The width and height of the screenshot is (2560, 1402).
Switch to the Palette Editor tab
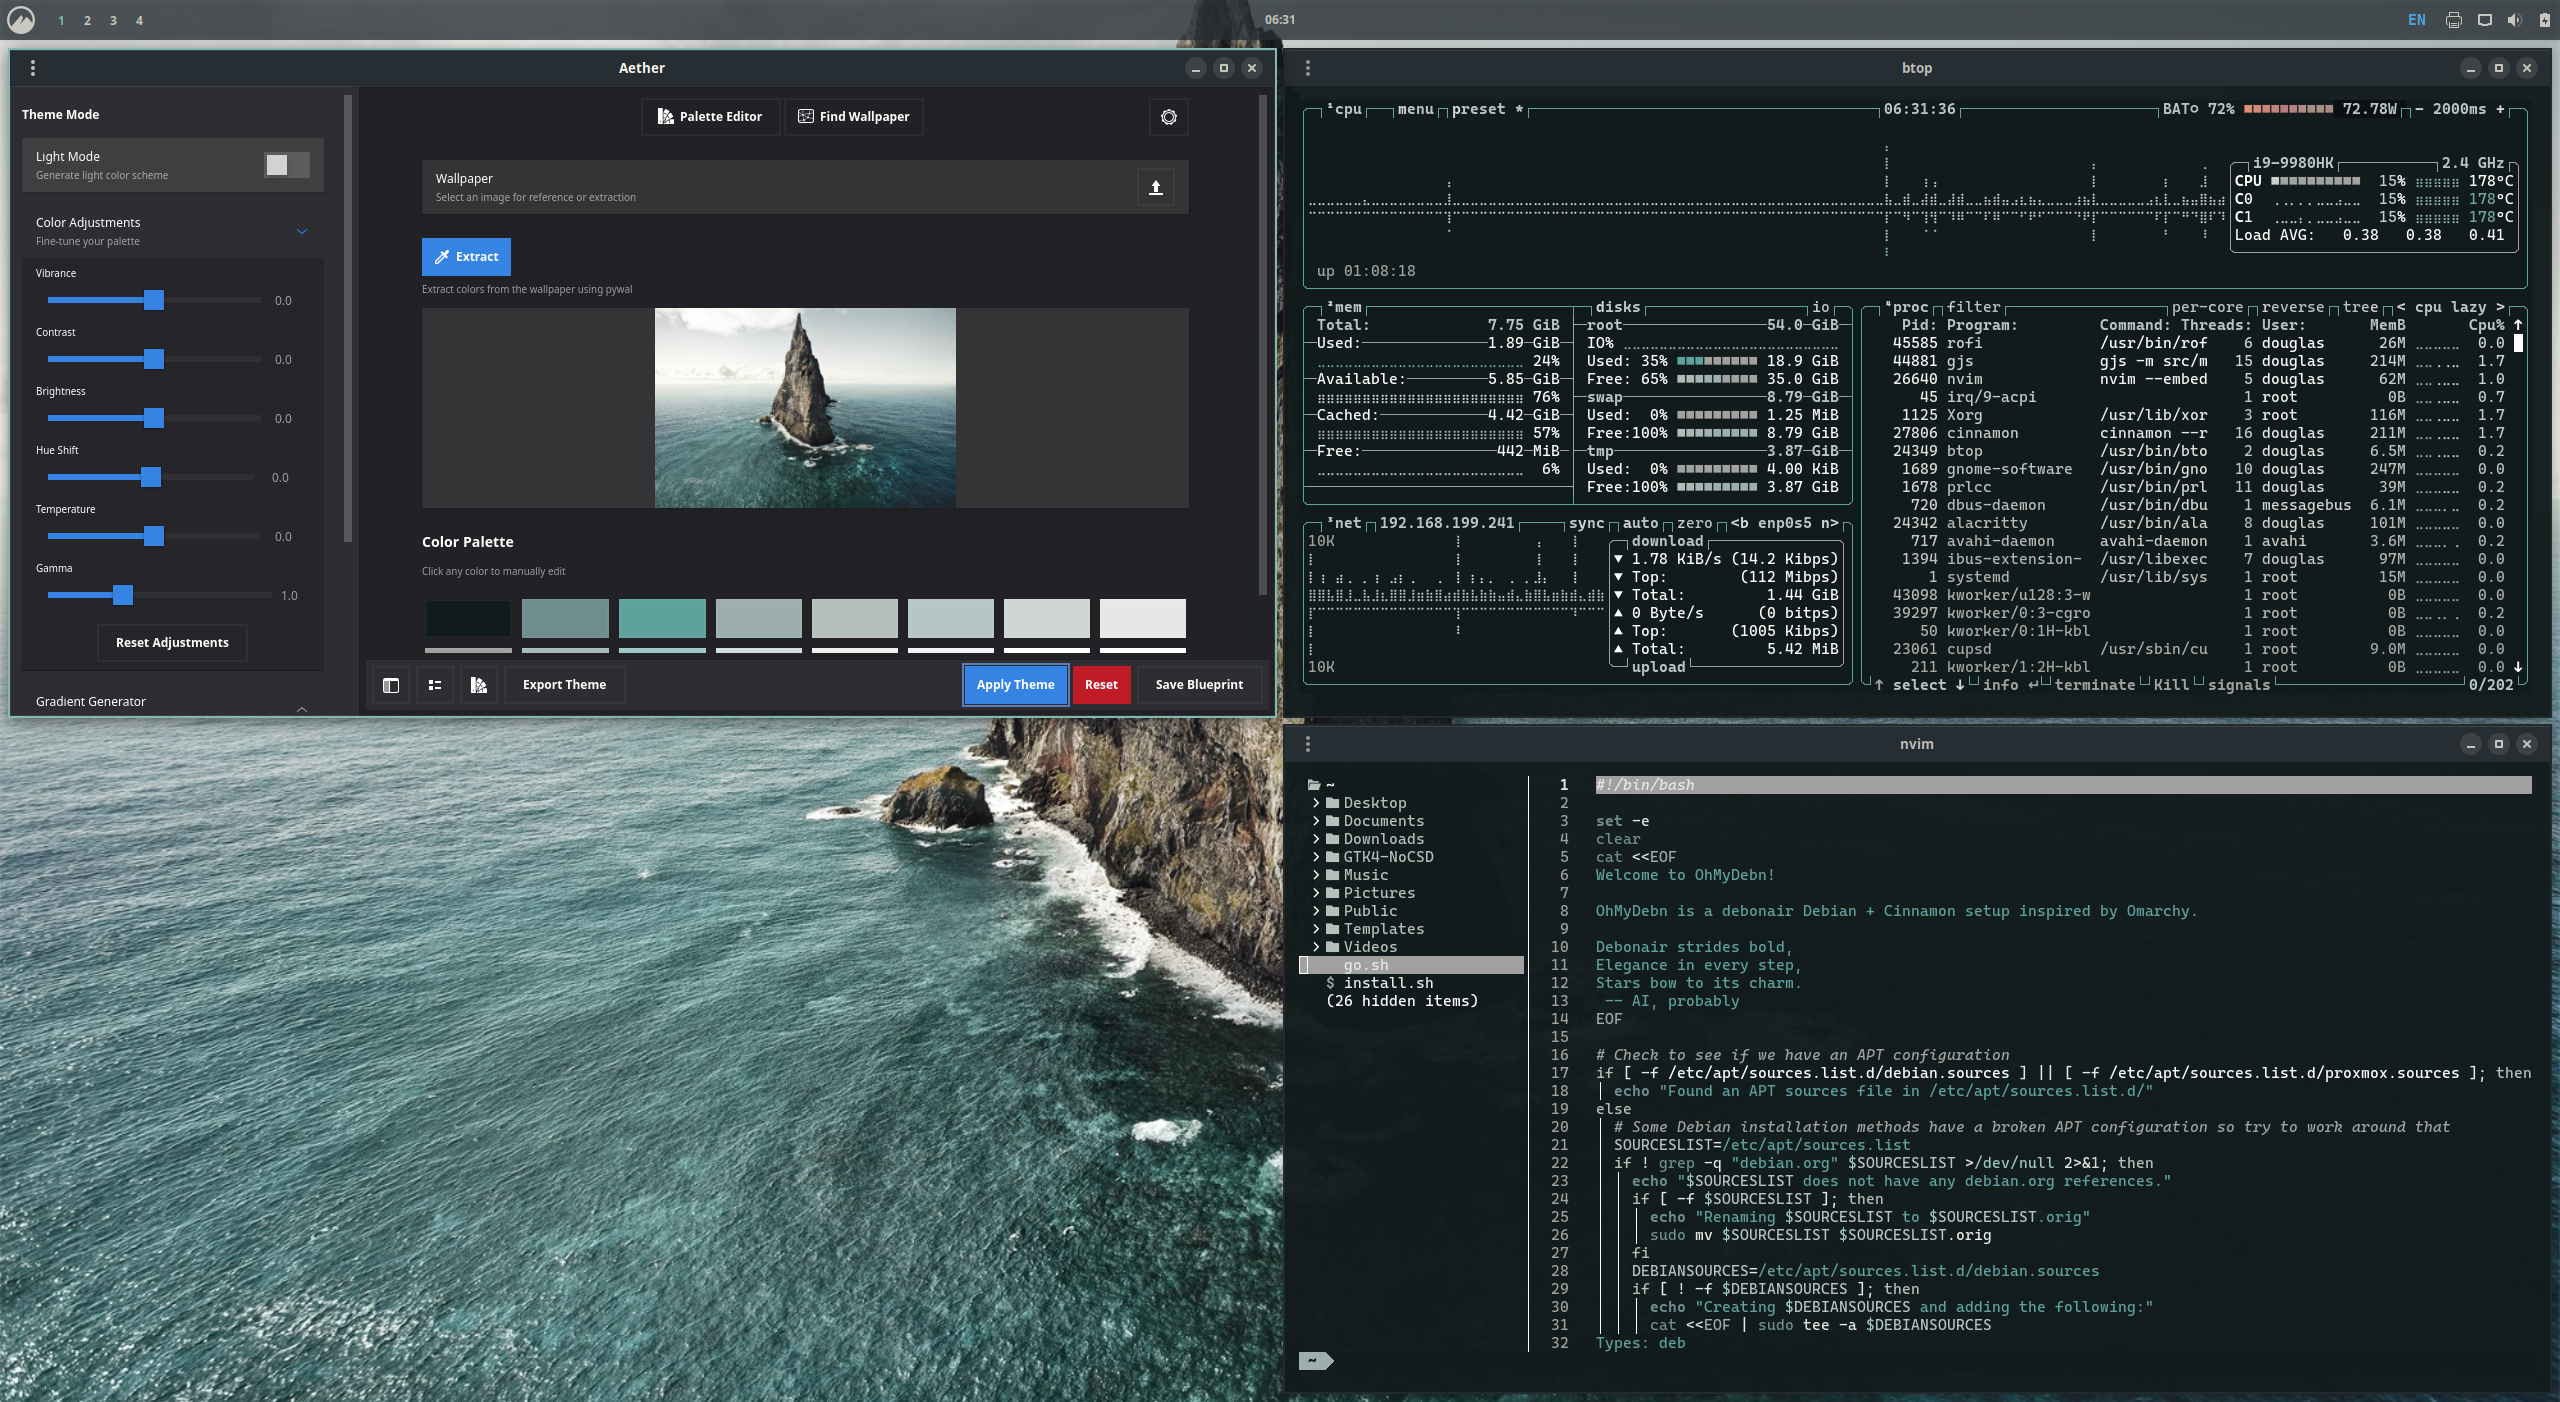pyautogui.click(x=710, y=117)
